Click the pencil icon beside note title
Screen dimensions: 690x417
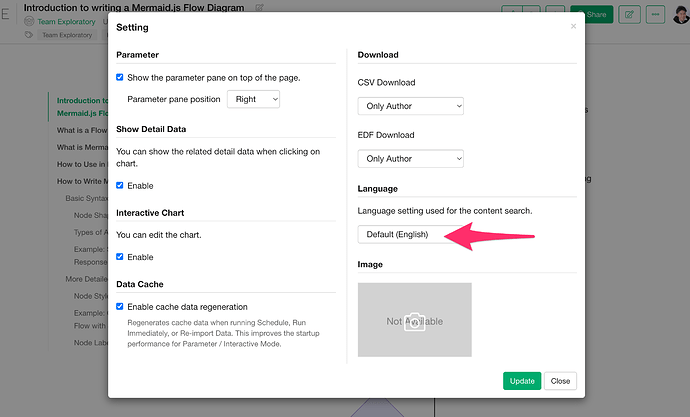pyautogui.click(x=260, y=7)
